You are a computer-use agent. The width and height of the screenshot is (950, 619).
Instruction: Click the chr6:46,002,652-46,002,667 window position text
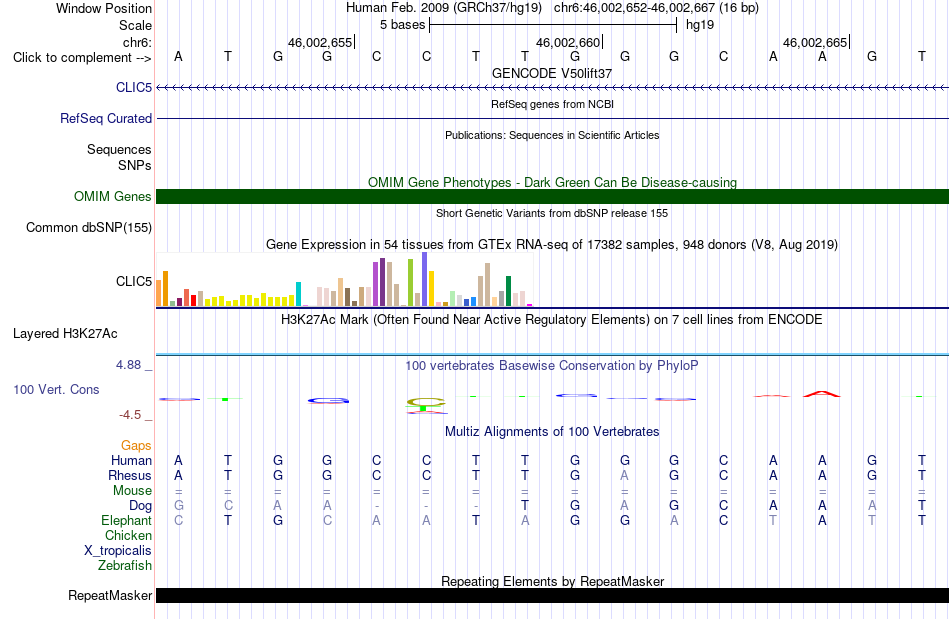pyautogui.click(x=656, y=8)
